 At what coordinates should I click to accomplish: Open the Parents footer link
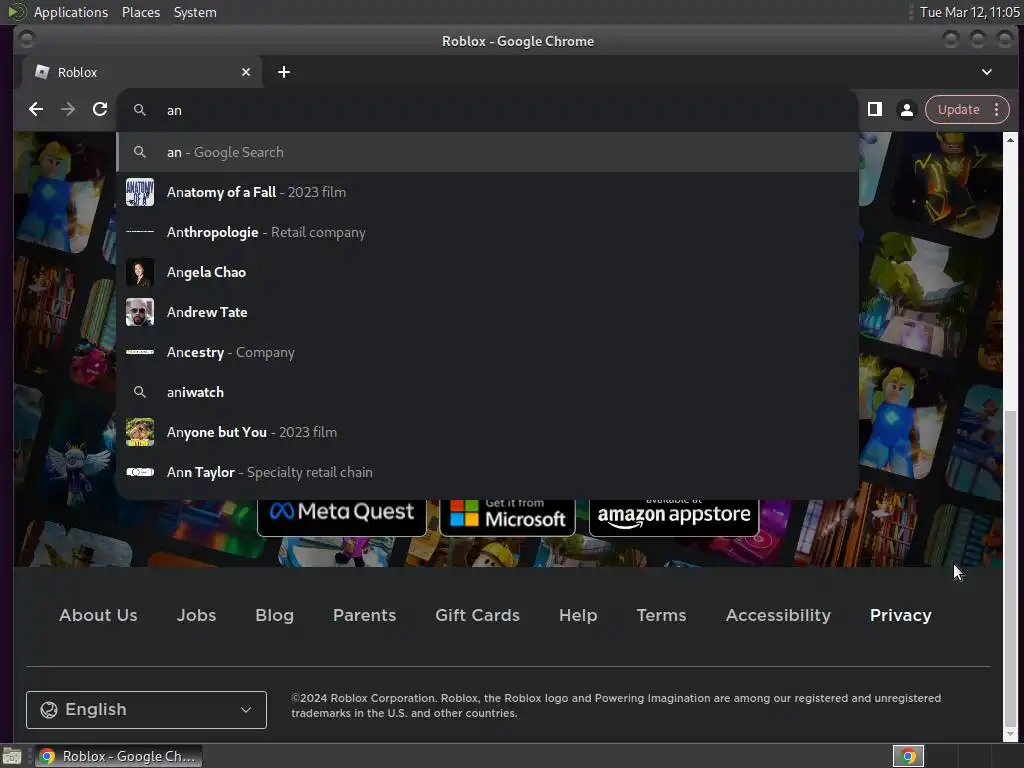click(x=364, y=615)
